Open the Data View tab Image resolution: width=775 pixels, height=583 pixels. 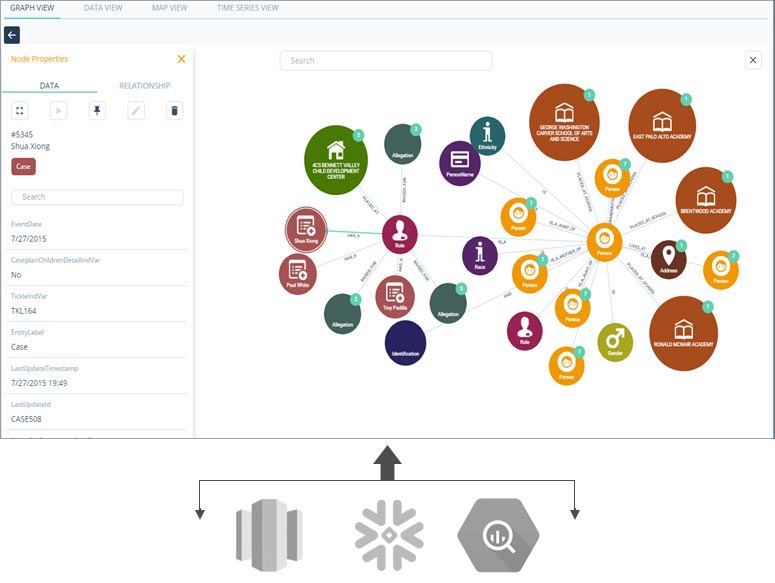pyautogui.click(x=103, y=8)
